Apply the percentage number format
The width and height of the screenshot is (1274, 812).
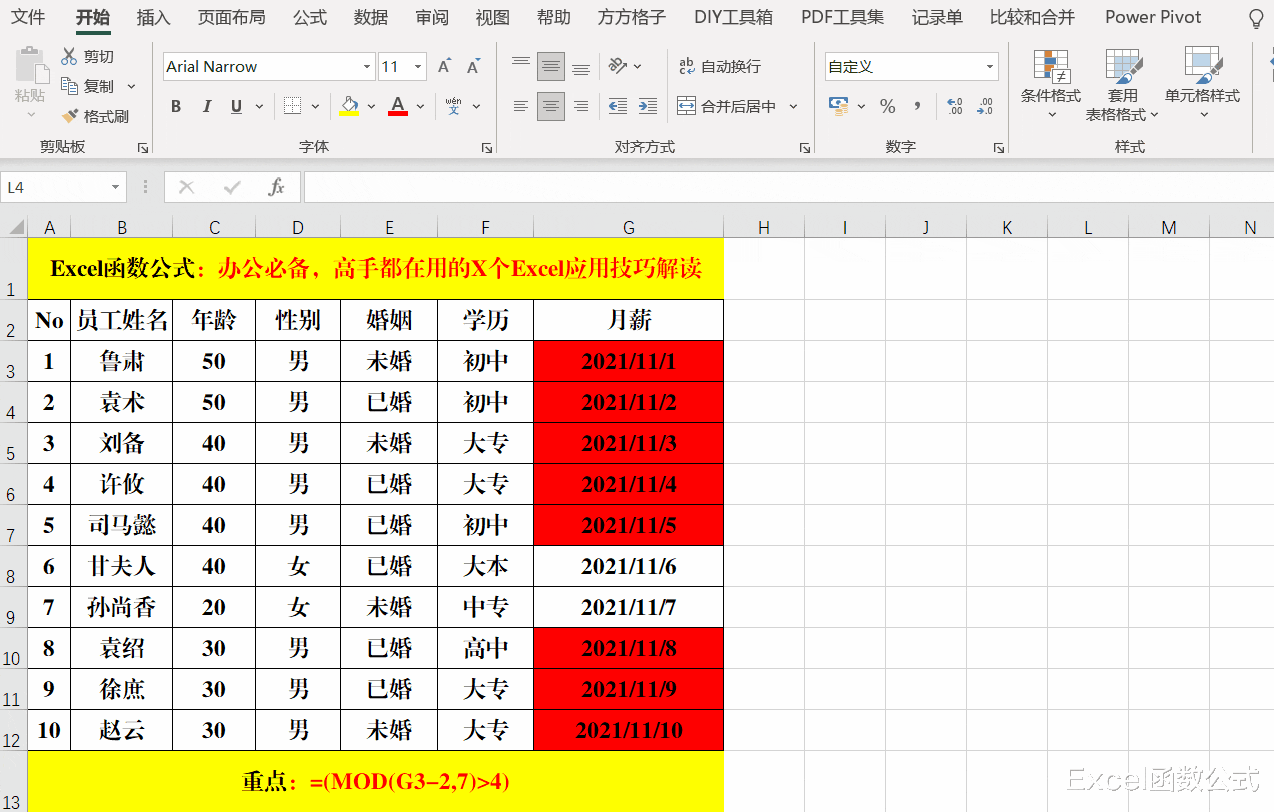click(x=887, y=106)
